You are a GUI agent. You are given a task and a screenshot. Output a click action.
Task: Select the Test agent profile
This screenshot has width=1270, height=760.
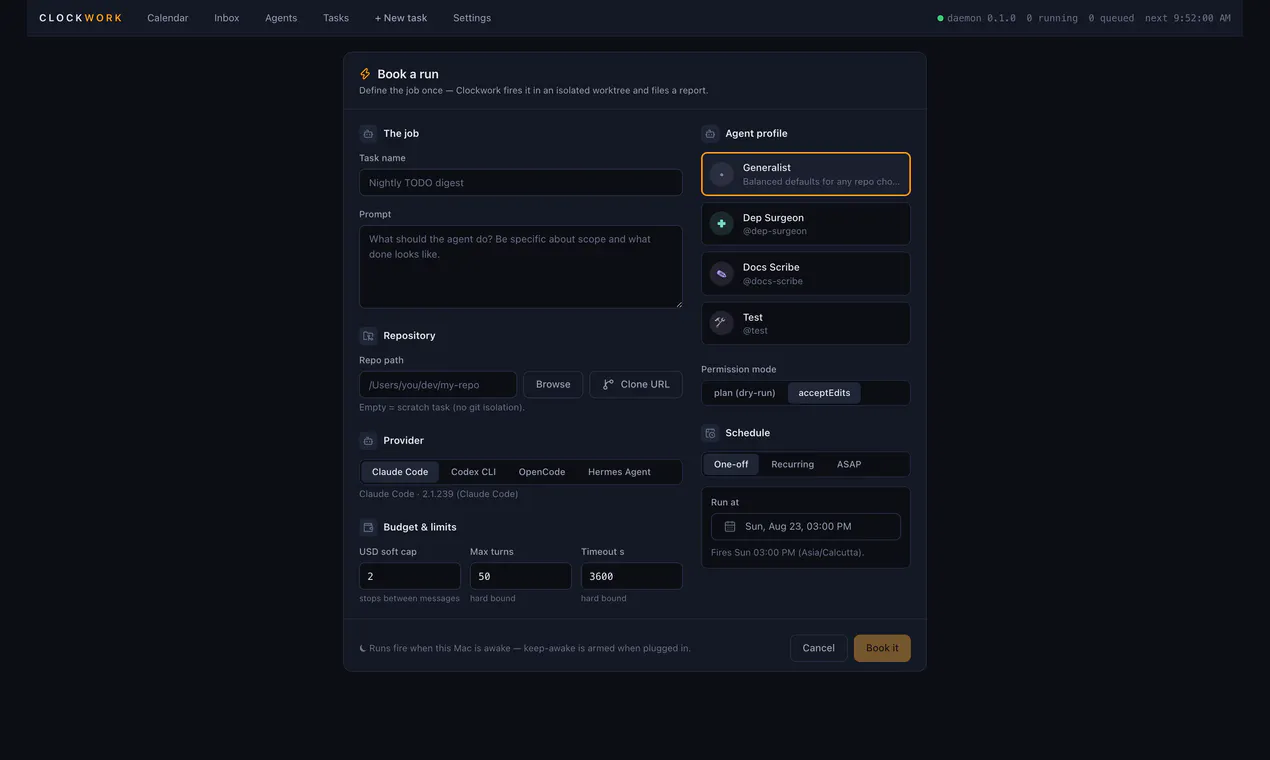(x=806, y=323)
